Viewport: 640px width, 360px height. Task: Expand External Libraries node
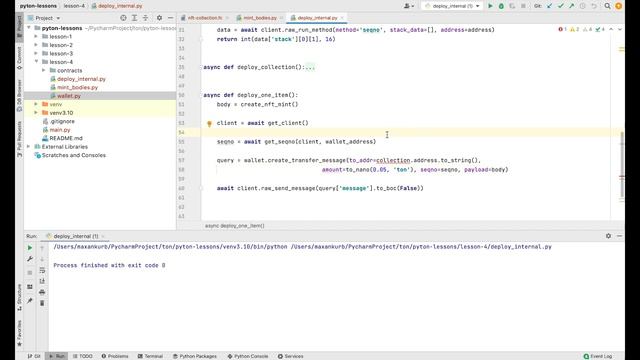29,147
